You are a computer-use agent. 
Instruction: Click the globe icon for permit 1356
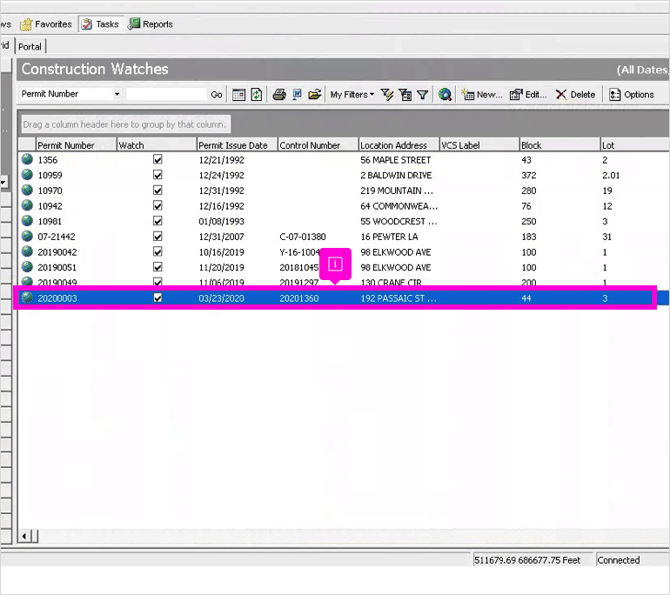(27, 159)
